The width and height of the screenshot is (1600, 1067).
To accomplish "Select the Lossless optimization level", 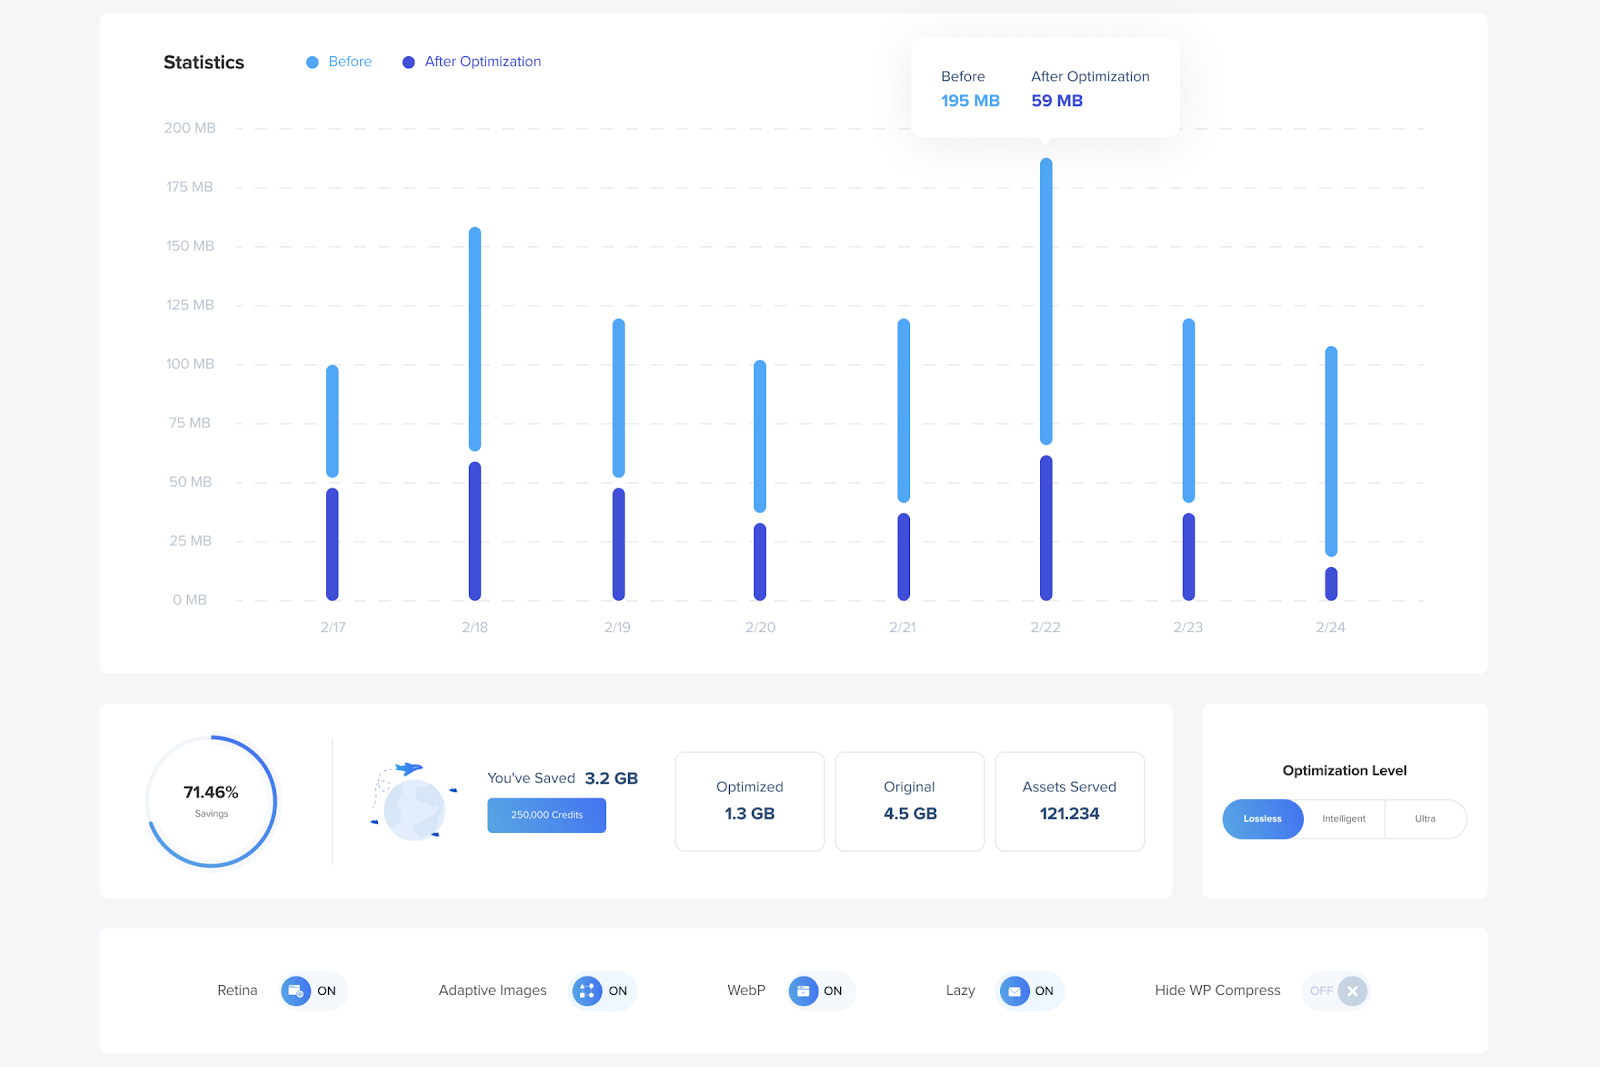I will click(1262, 819).
